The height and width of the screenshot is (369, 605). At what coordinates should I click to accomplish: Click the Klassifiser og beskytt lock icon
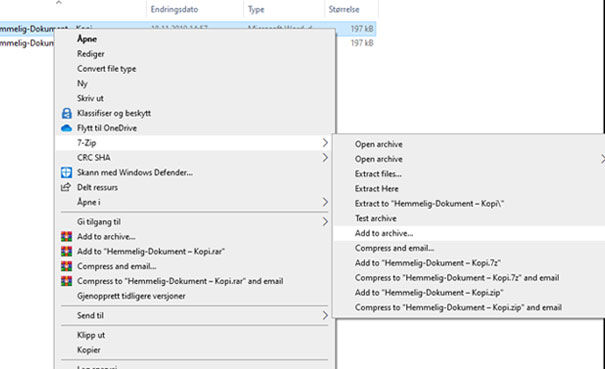tap(66, 113)
